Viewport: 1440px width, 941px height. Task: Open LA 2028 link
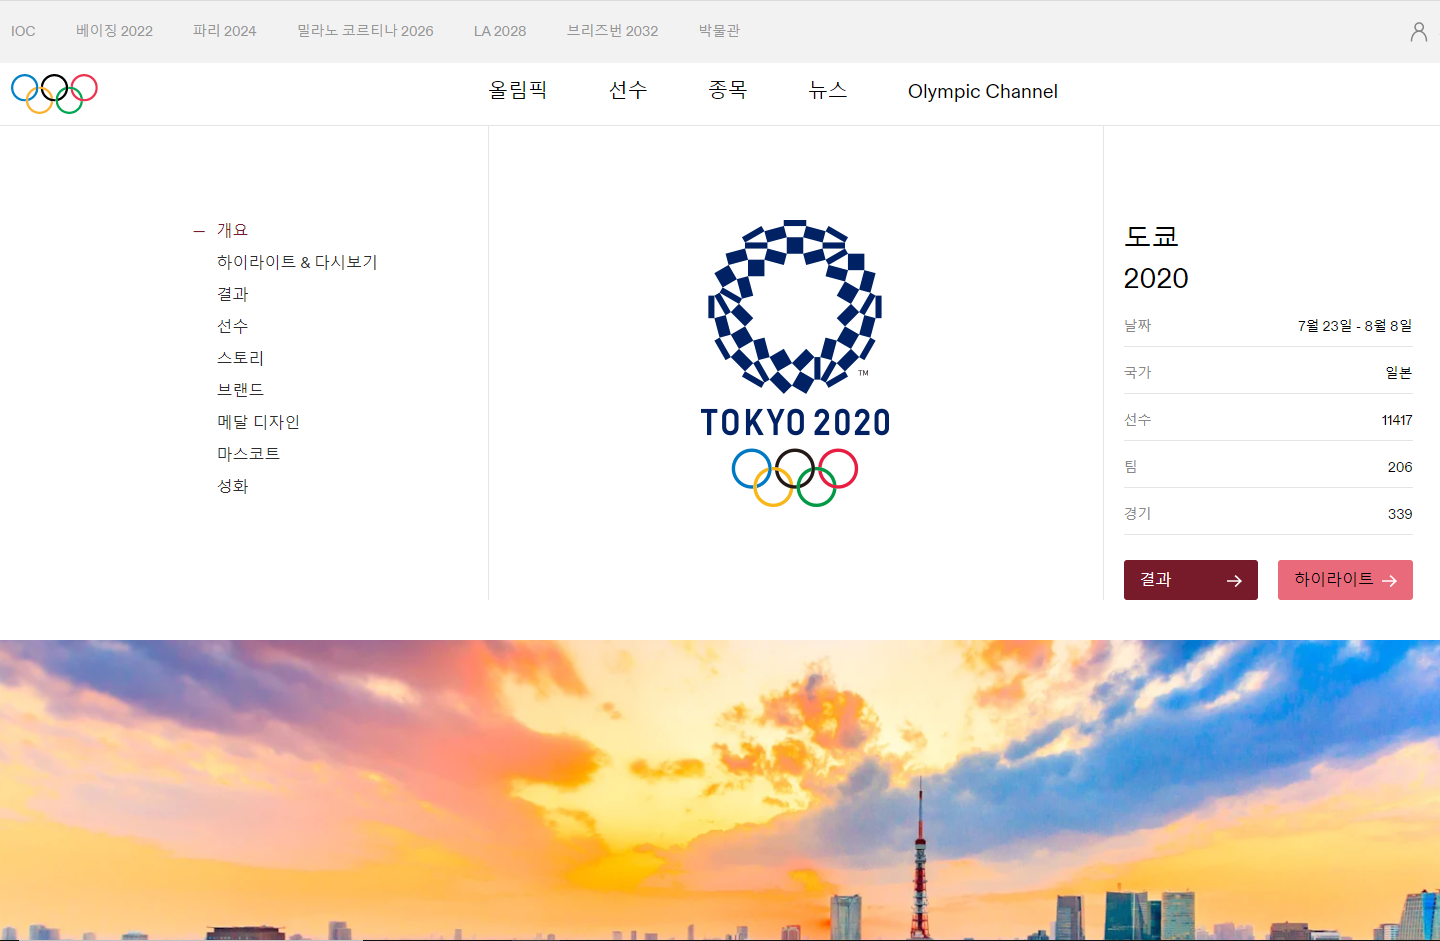tap(500, 31)
